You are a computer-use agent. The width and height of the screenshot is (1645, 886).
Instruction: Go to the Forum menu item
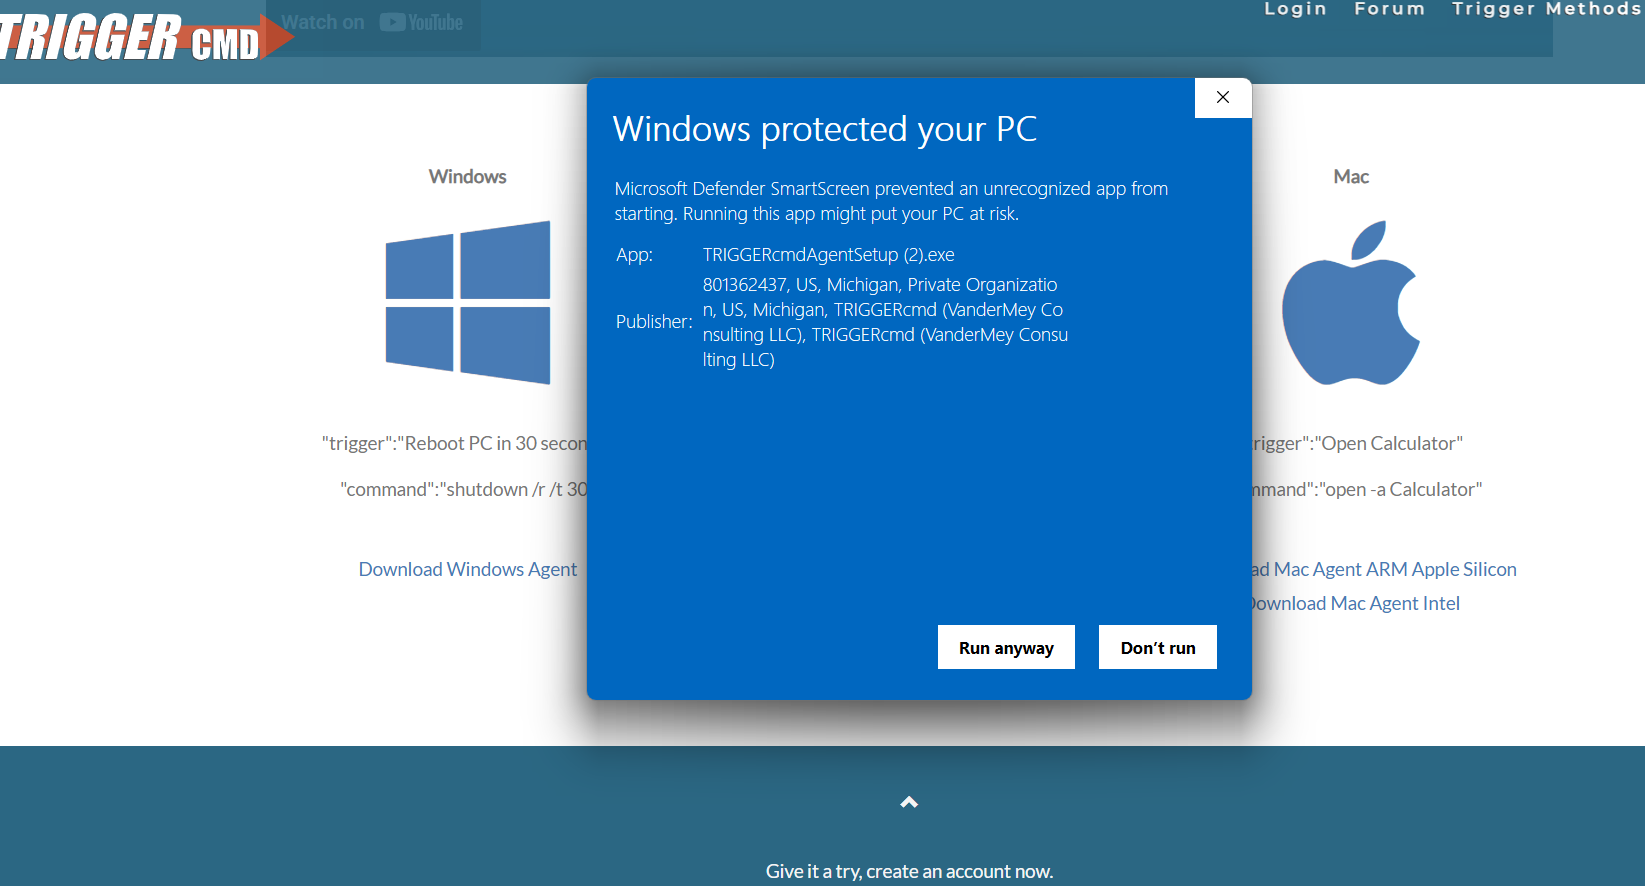[x=1389, y=9]
